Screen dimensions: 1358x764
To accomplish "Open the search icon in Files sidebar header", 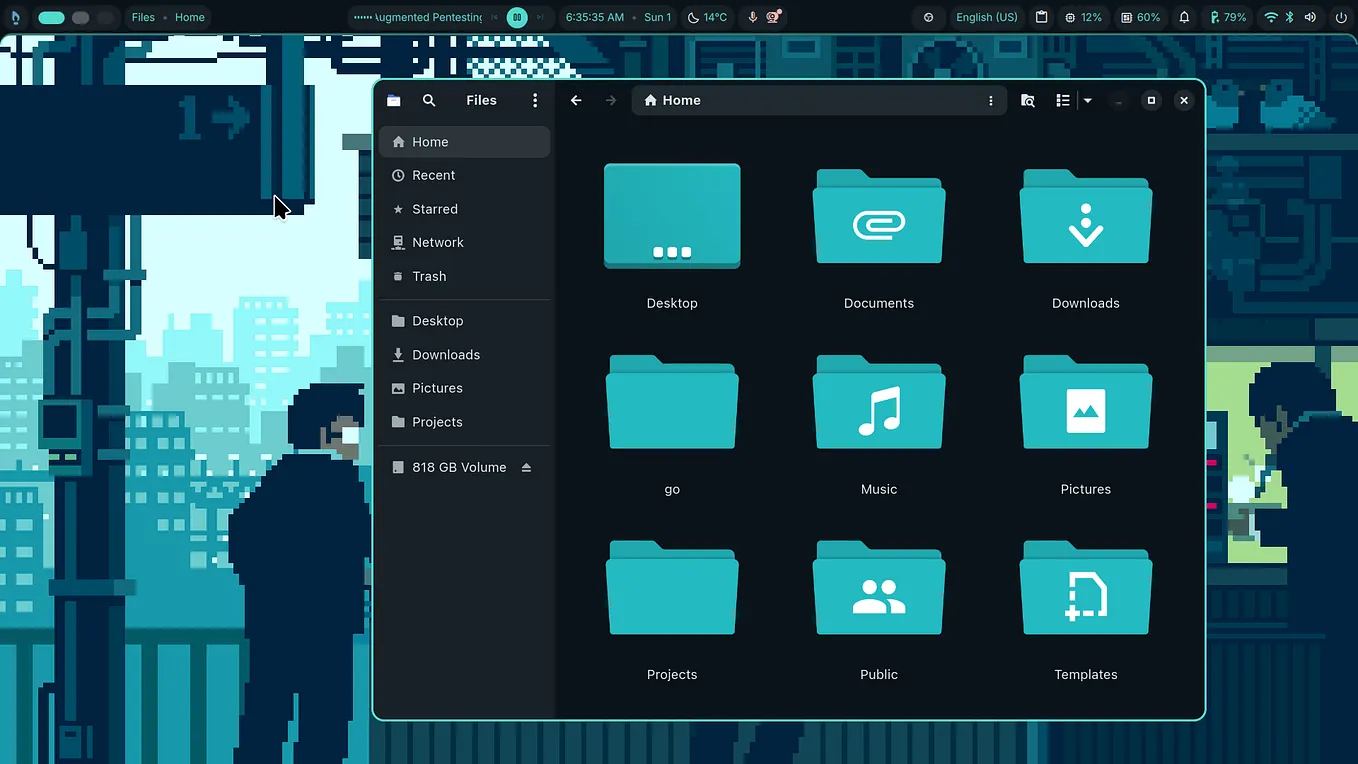I will (x=429, y=100).
